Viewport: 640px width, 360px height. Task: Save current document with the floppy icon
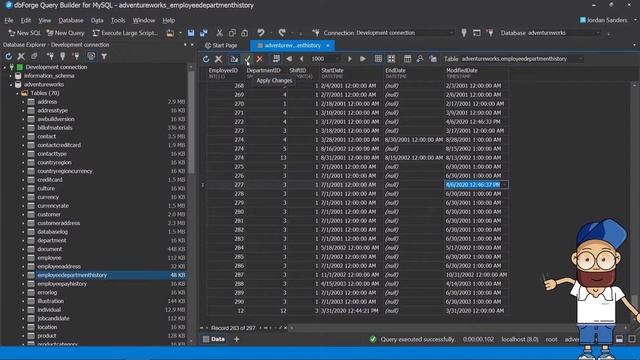tap(191, 33)
